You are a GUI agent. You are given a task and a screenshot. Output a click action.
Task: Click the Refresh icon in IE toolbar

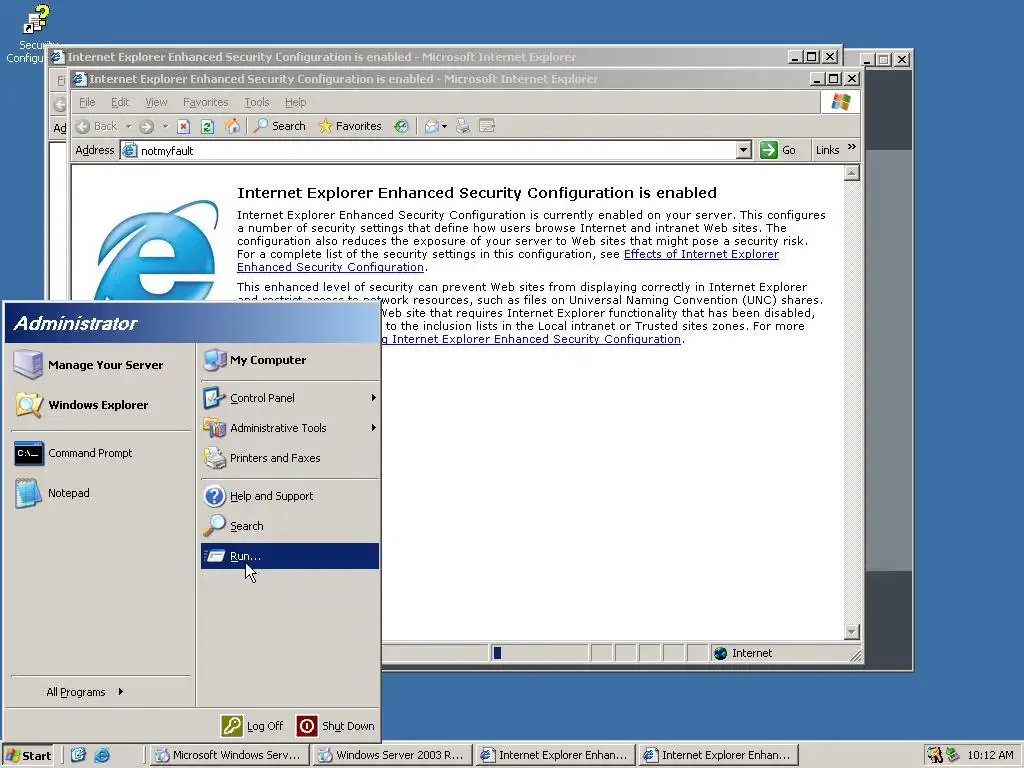[x=207, y=126]
